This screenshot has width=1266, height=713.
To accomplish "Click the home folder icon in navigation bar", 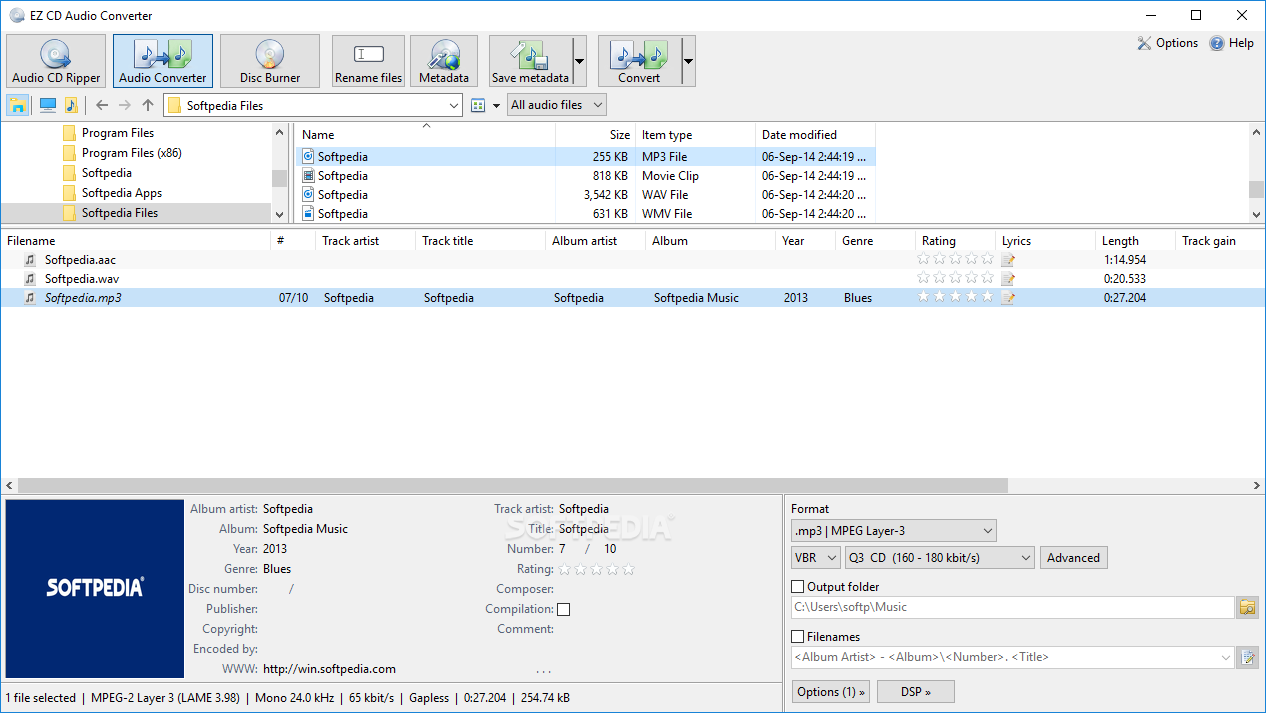I will (17, 105).
